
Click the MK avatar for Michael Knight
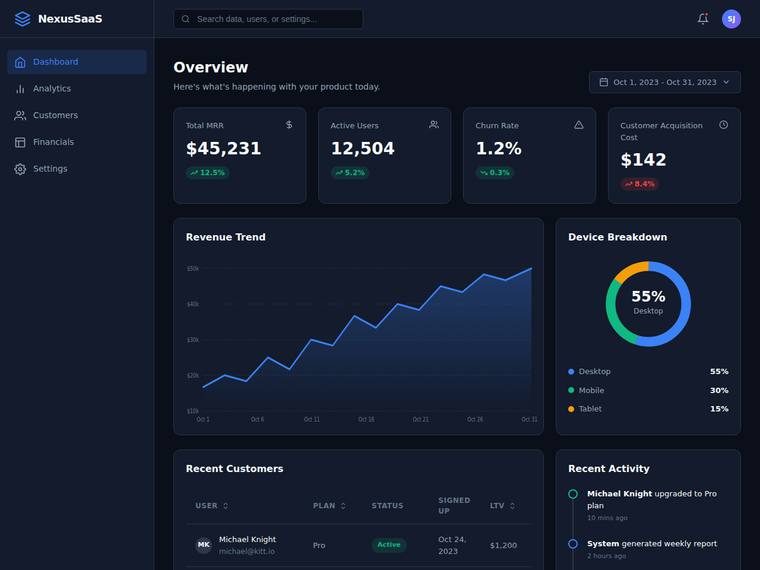click(x=204, y=545)
